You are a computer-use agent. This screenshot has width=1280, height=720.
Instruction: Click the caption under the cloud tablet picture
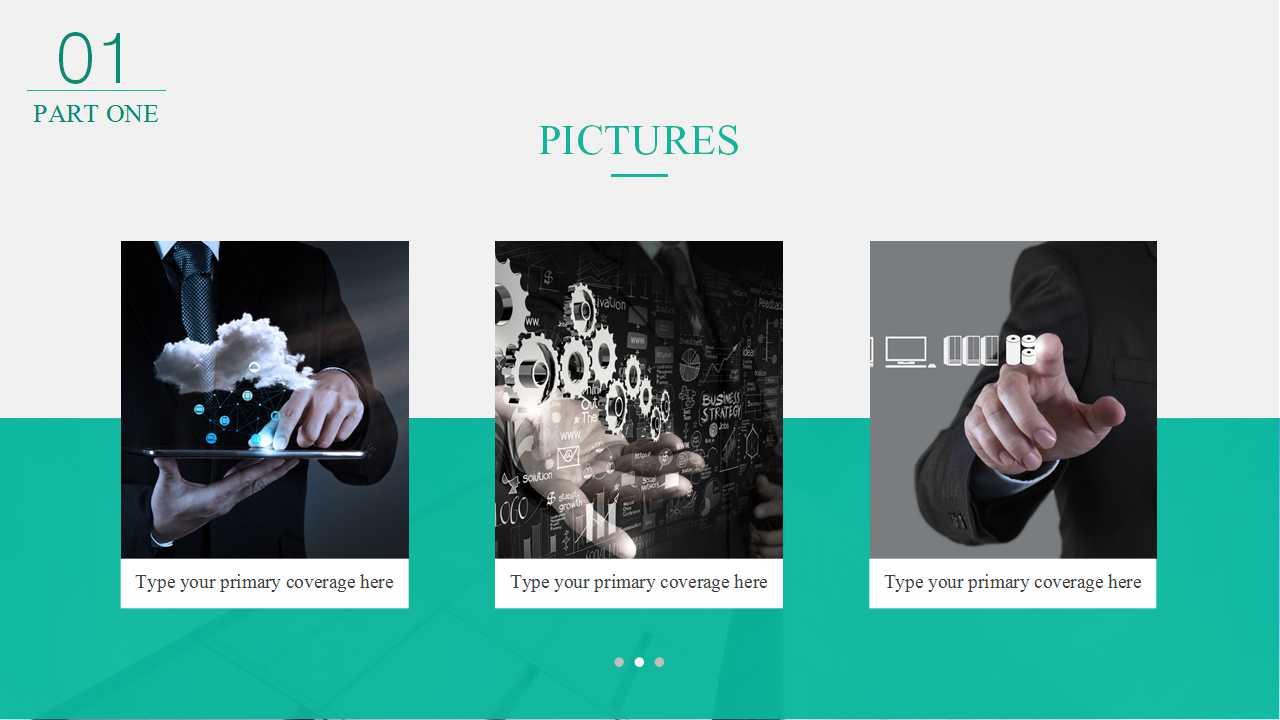tap(265, 583)
